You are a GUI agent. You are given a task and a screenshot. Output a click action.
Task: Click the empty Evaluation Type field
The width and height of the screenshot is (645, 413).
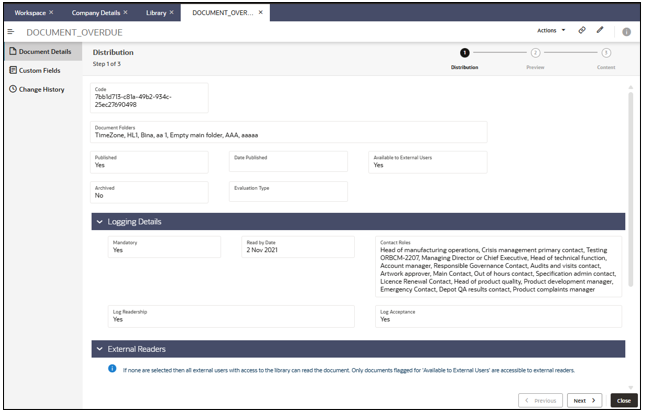[288, 192]
